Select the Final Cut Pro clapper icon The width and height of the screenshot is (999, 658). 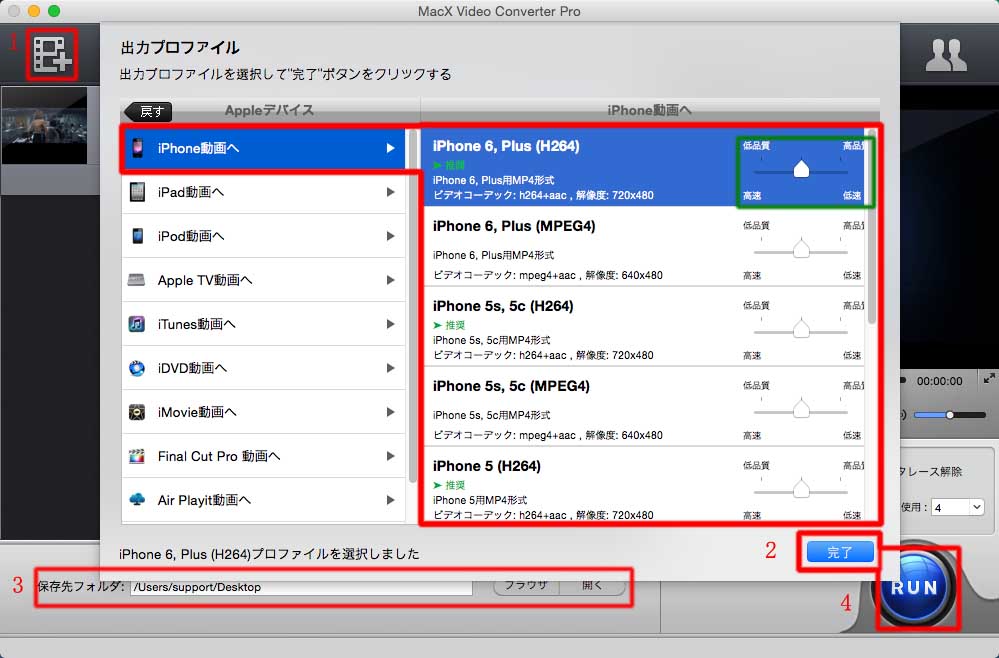(x=136, y=456)
